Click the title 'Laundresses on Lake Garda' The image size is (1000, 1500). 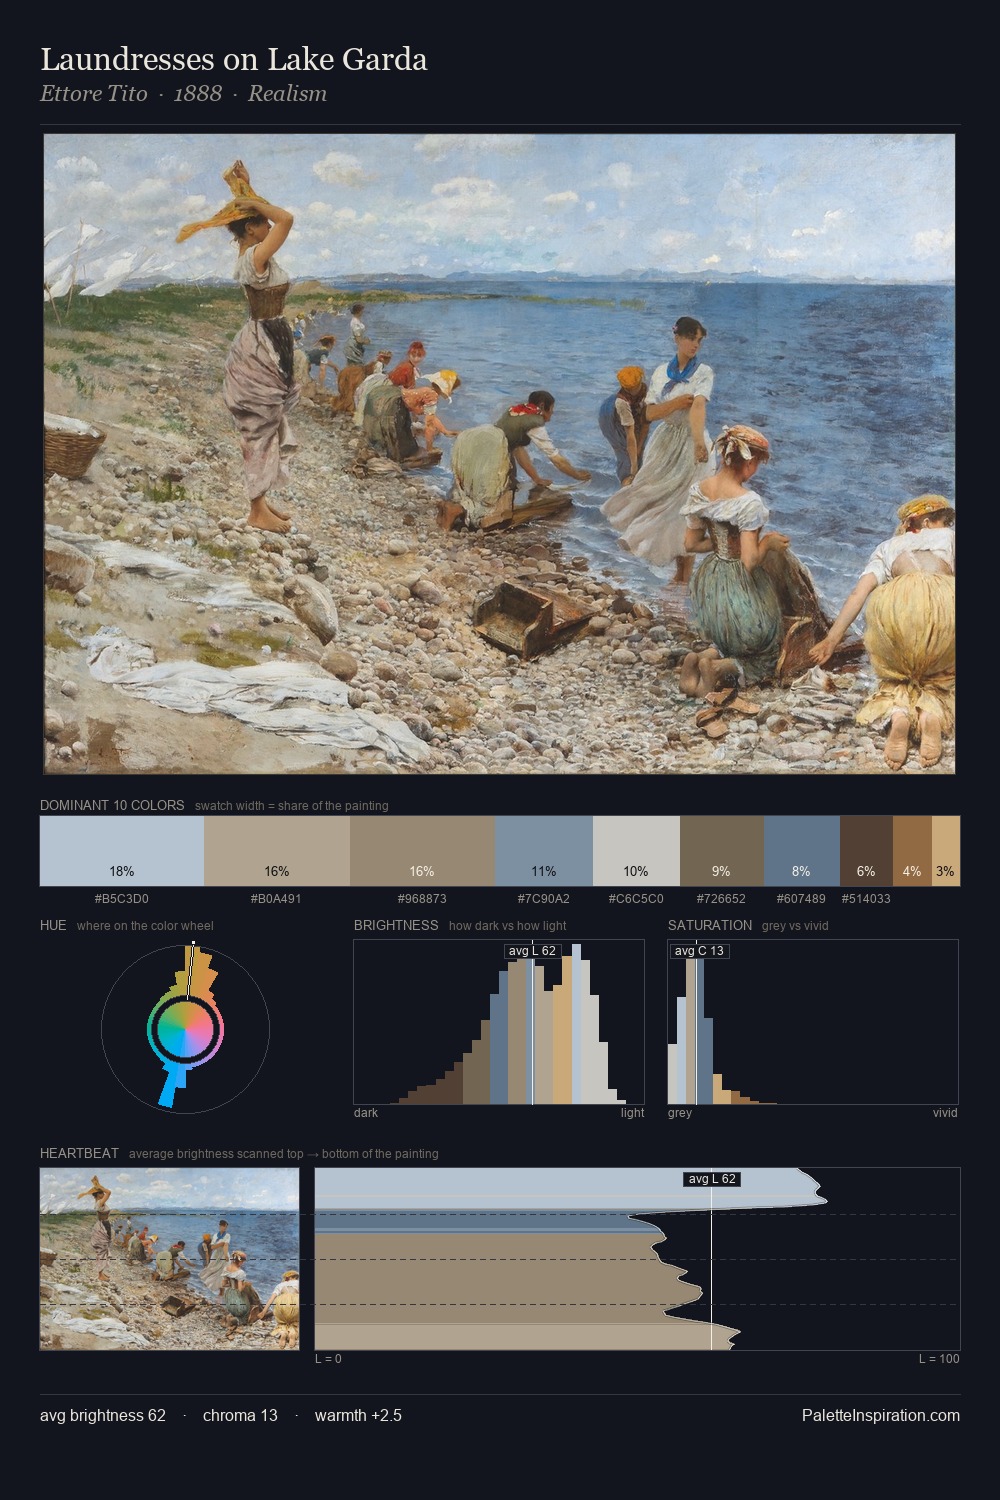(x=234, y=60)
